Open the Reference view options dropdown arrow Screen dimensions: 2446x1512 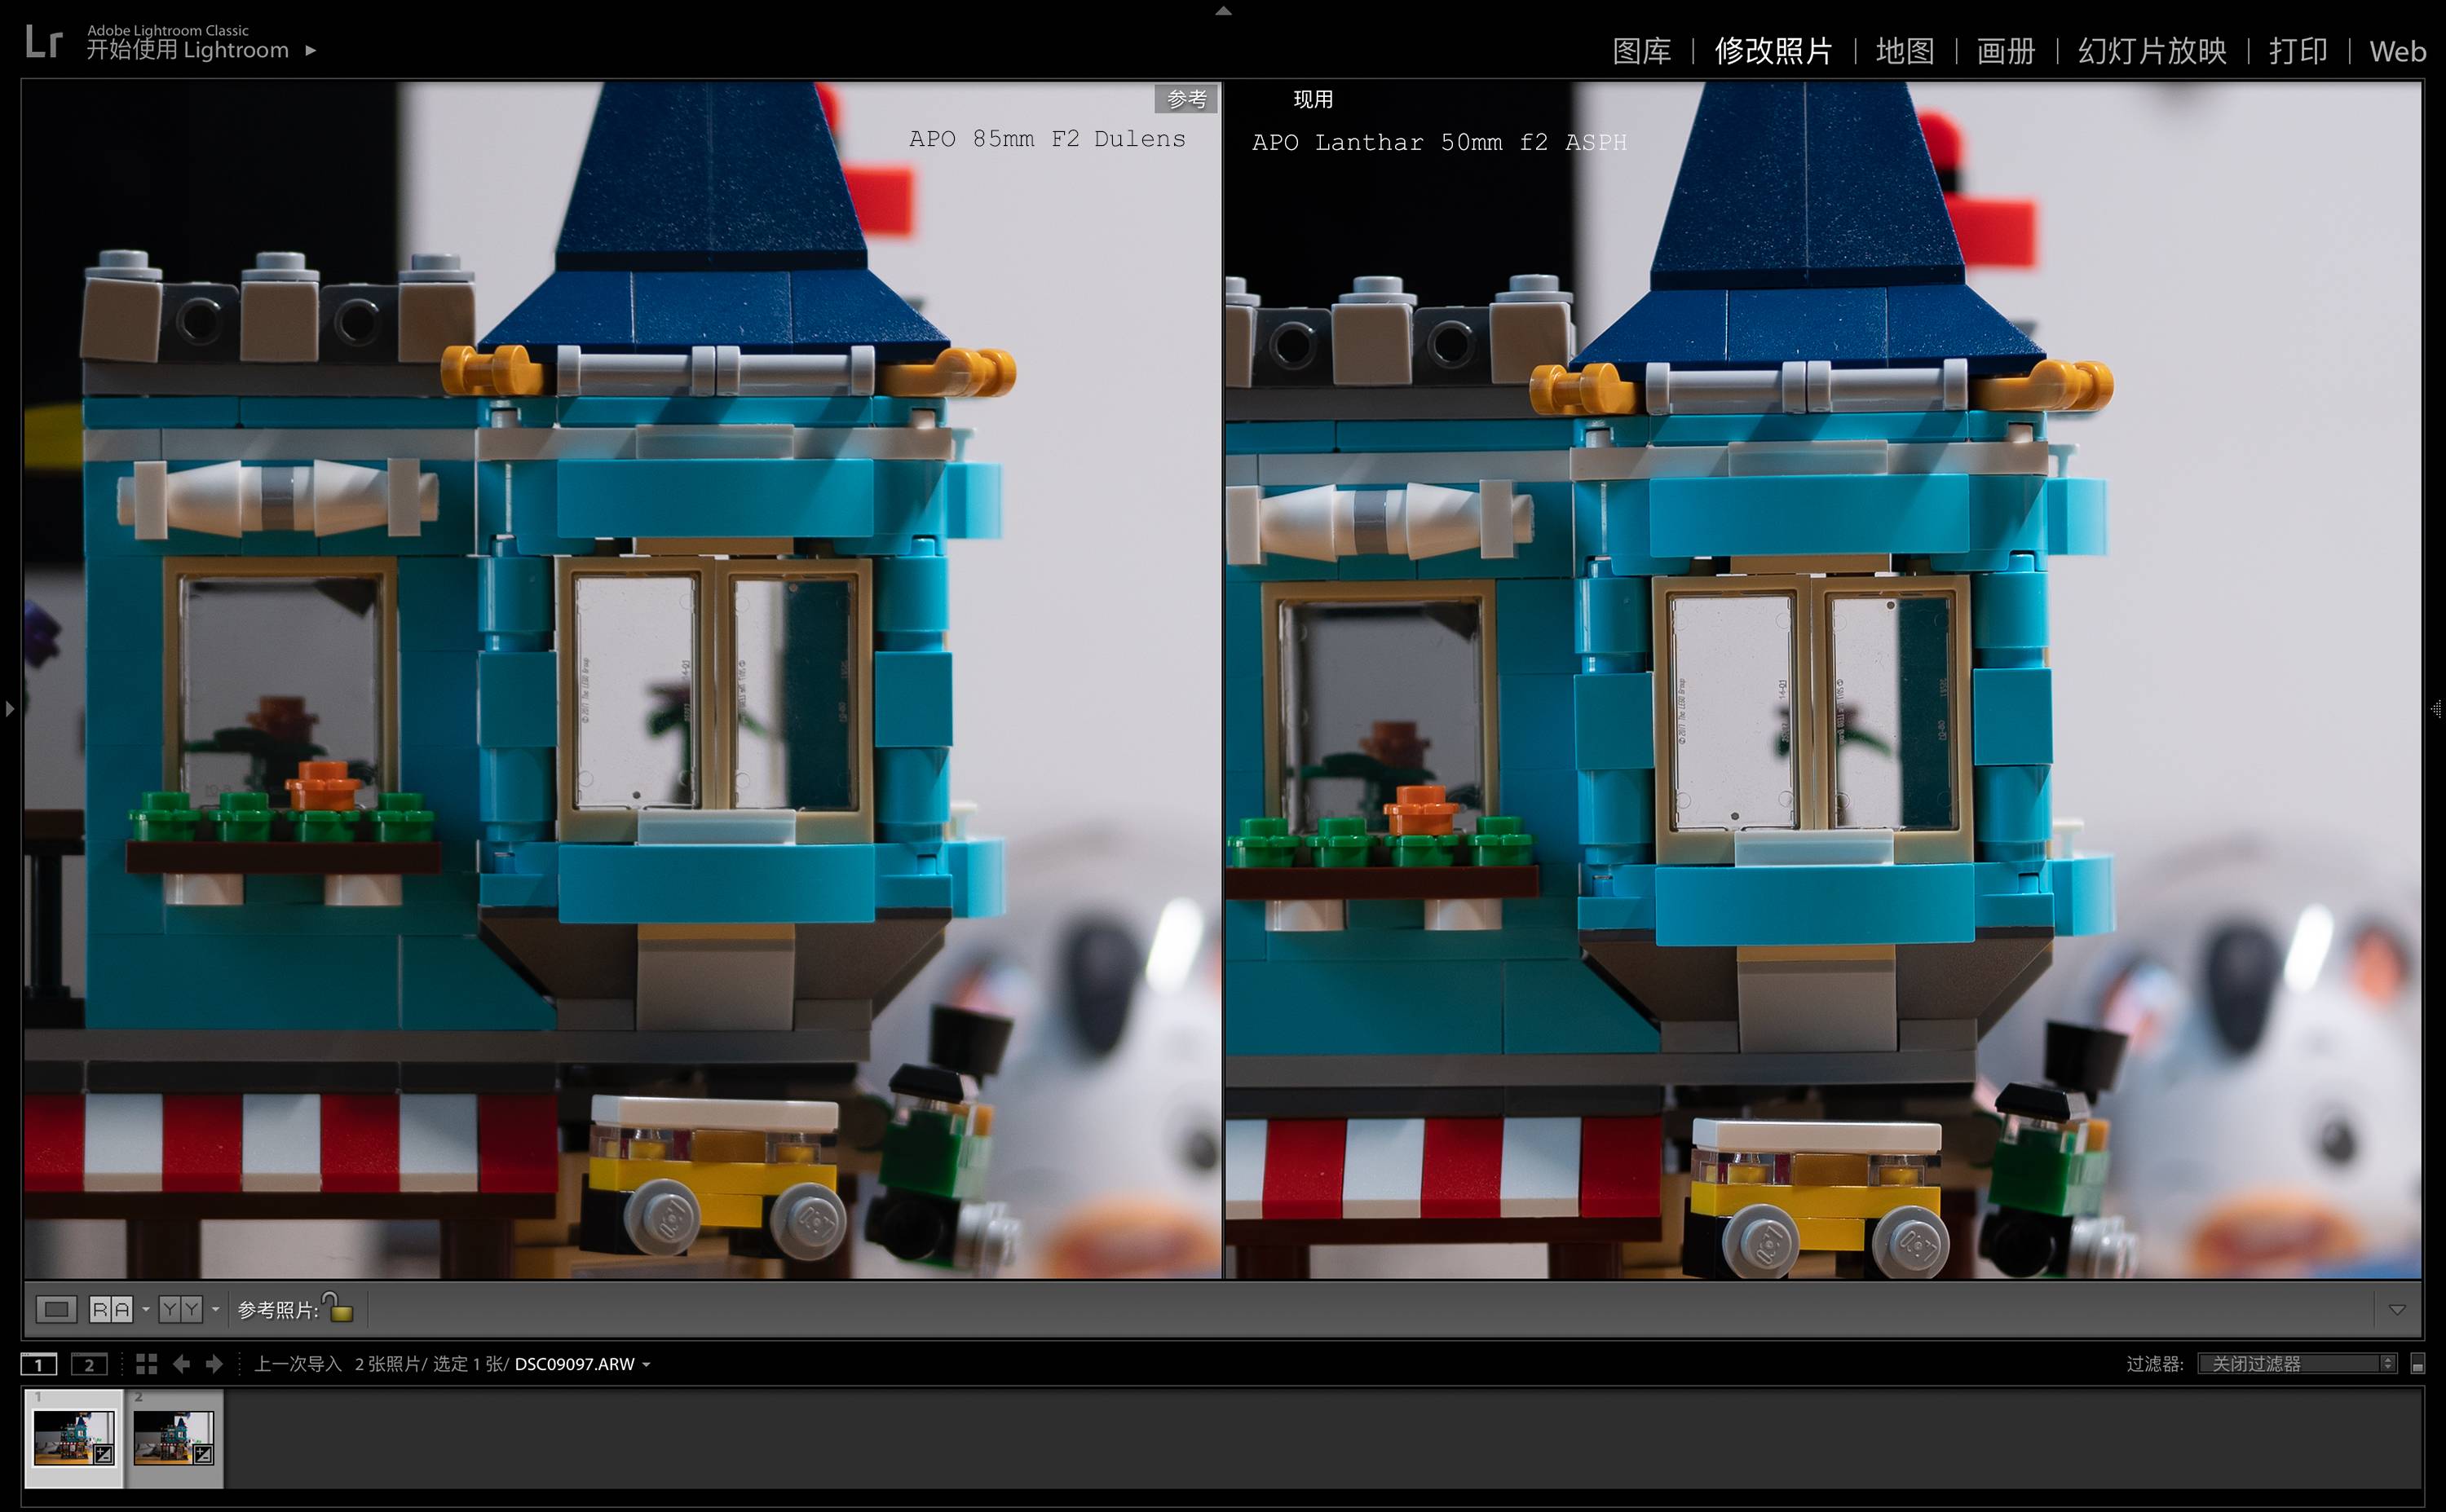146,1309
